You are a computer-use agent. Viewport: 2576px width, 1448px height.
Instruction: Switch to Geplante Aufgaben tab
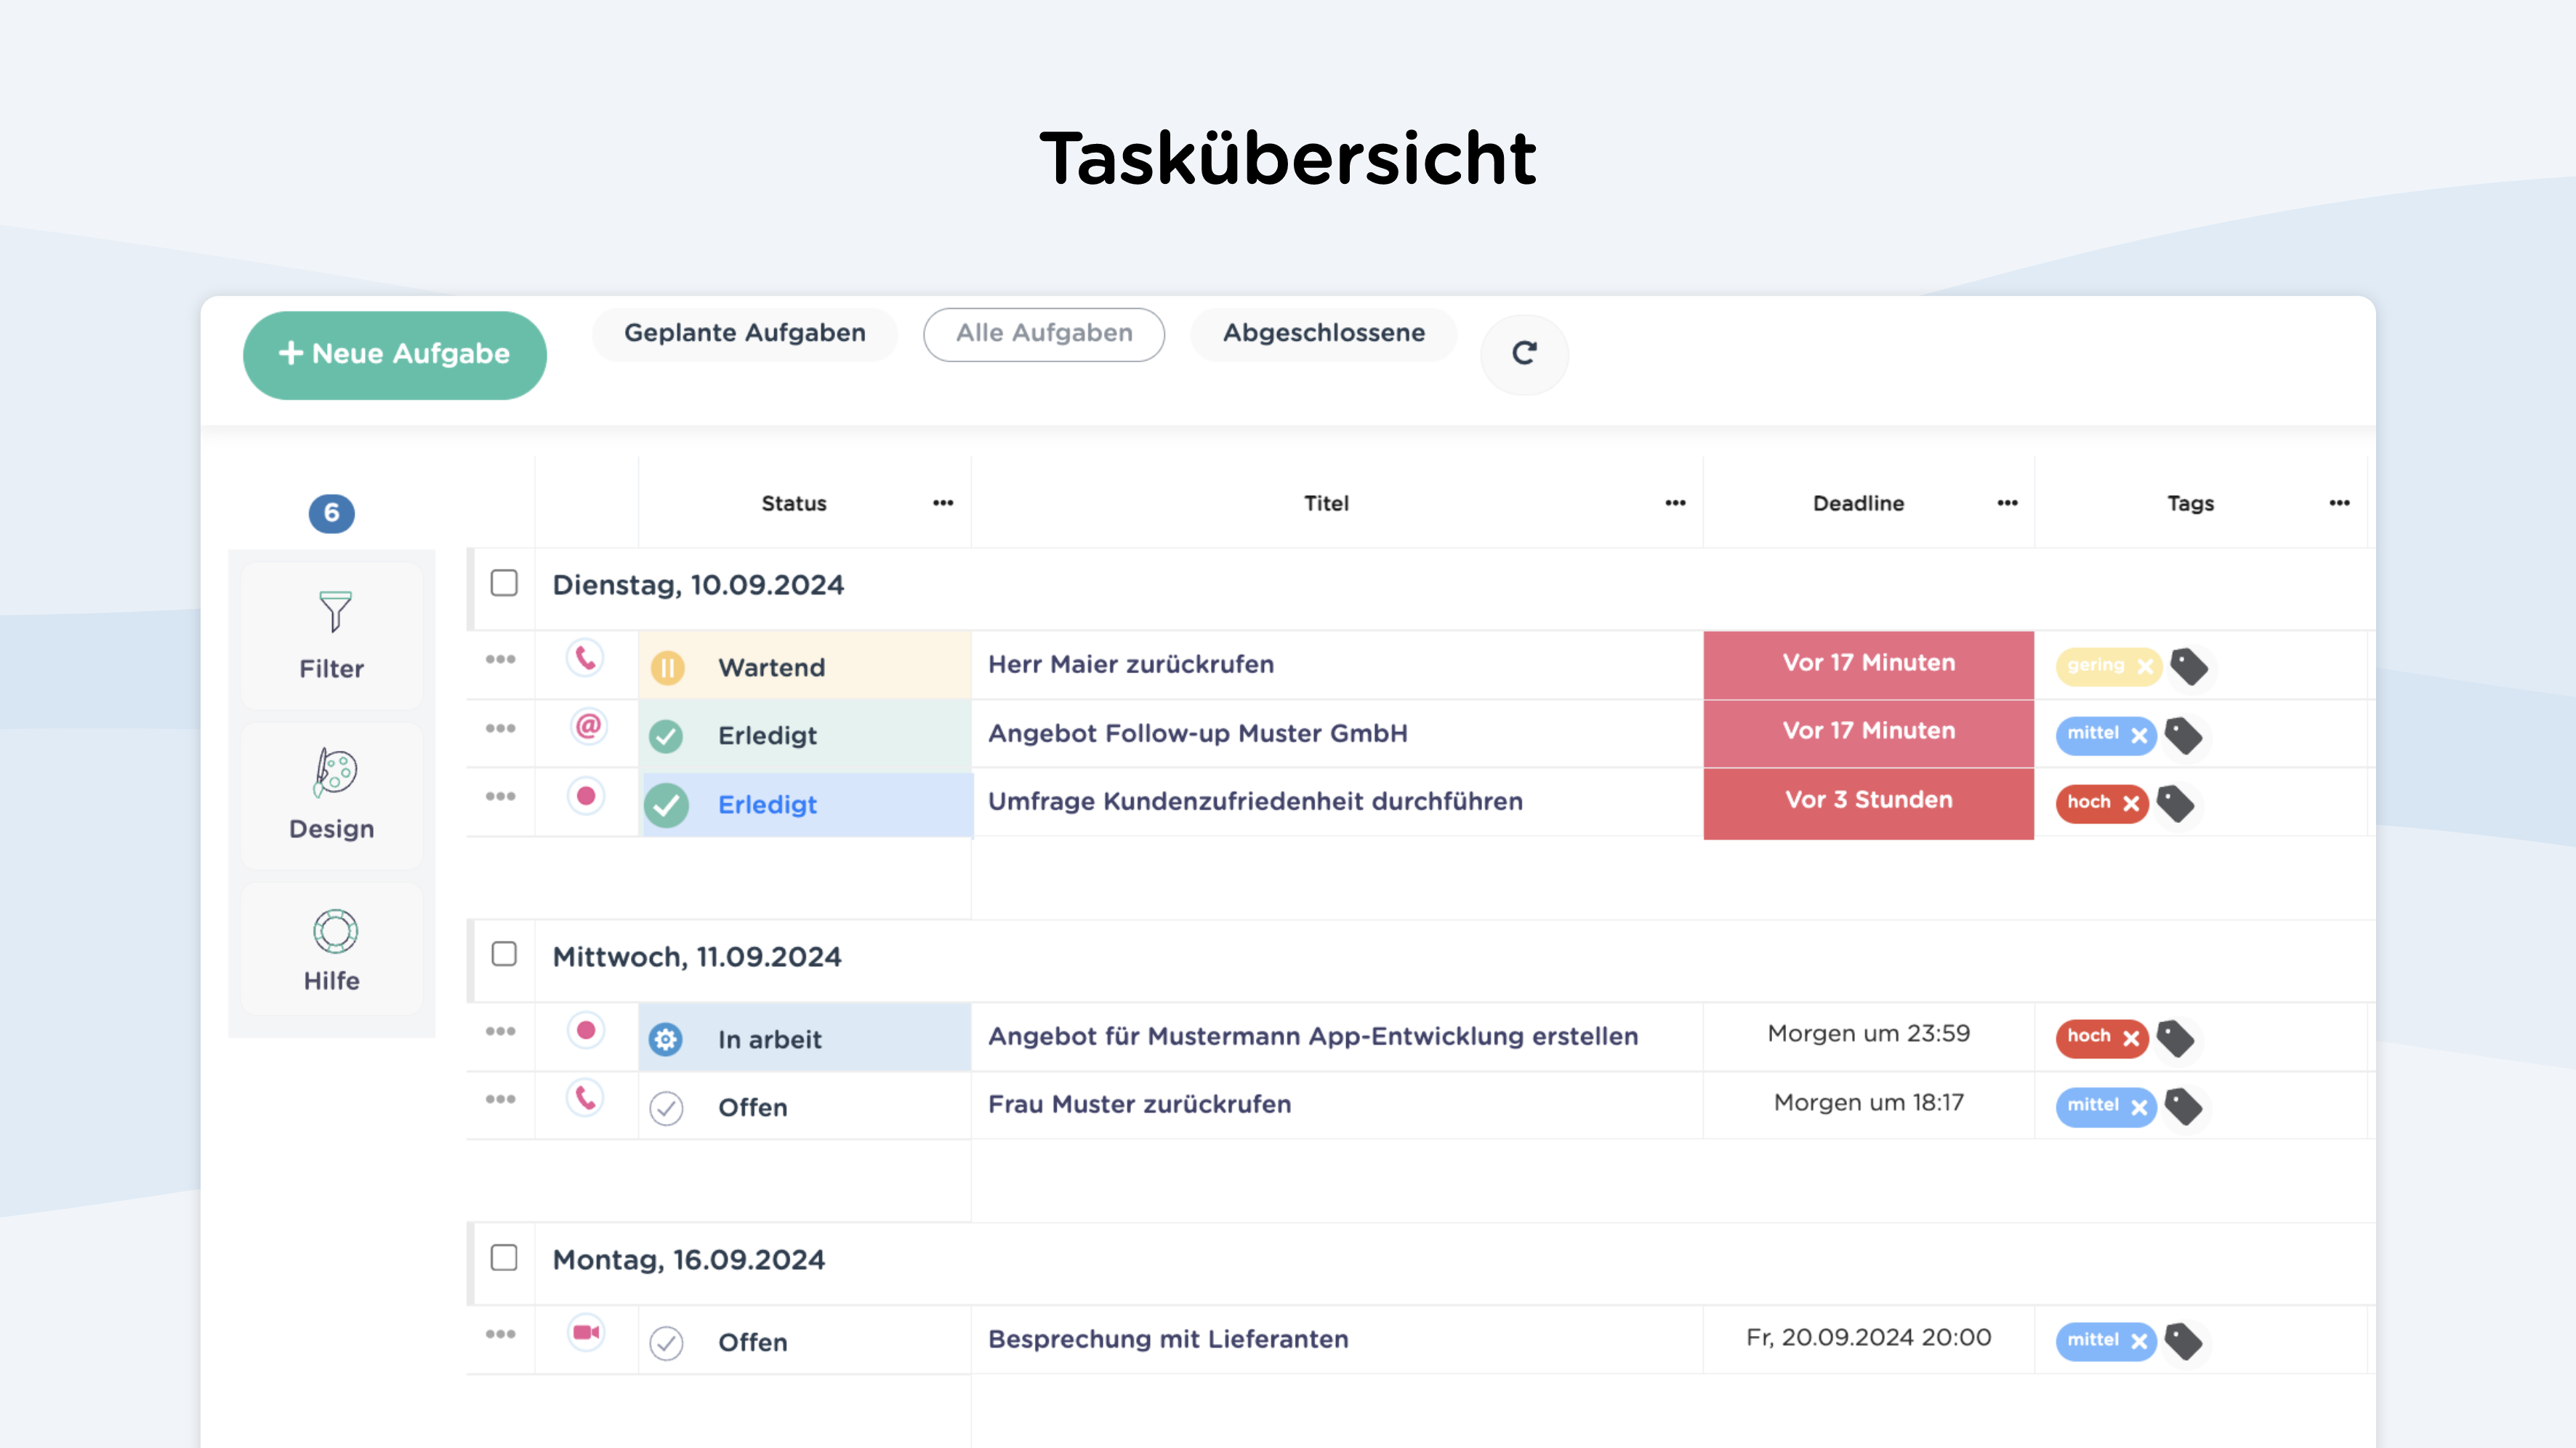[744, 333]
